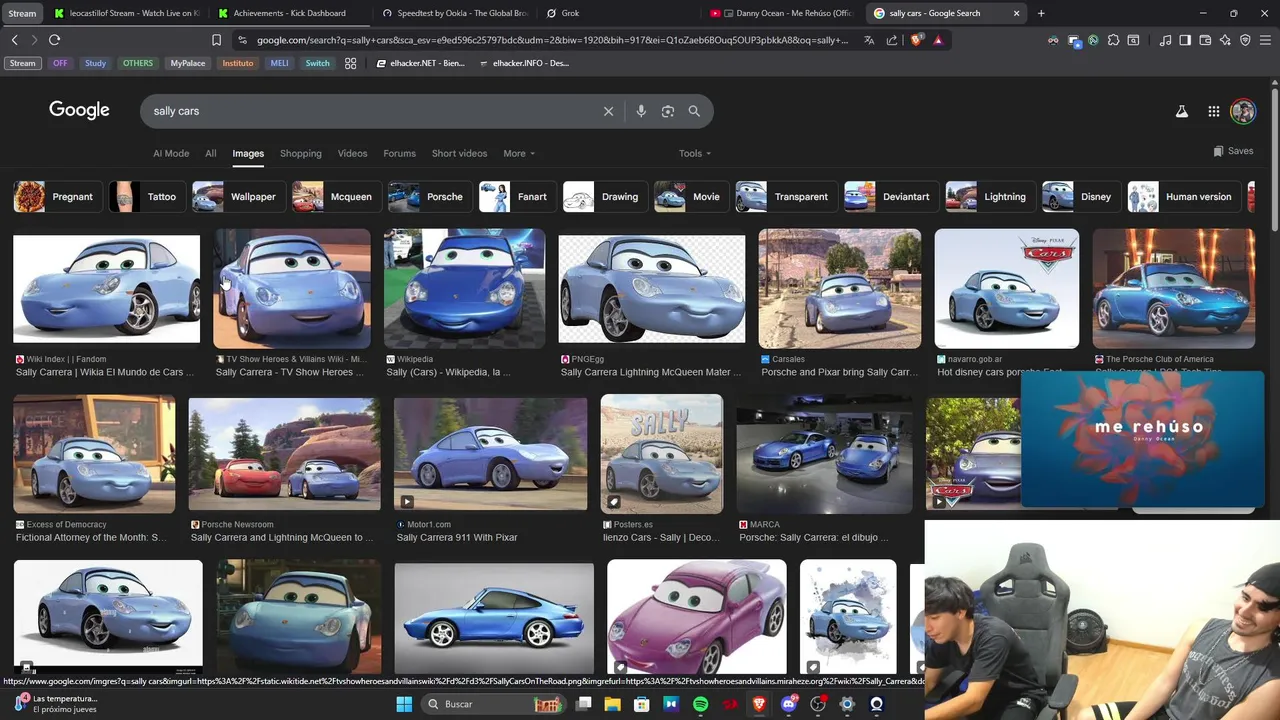
Task: Open the translate page icon in address bar
Action: (x=869, y=40)
